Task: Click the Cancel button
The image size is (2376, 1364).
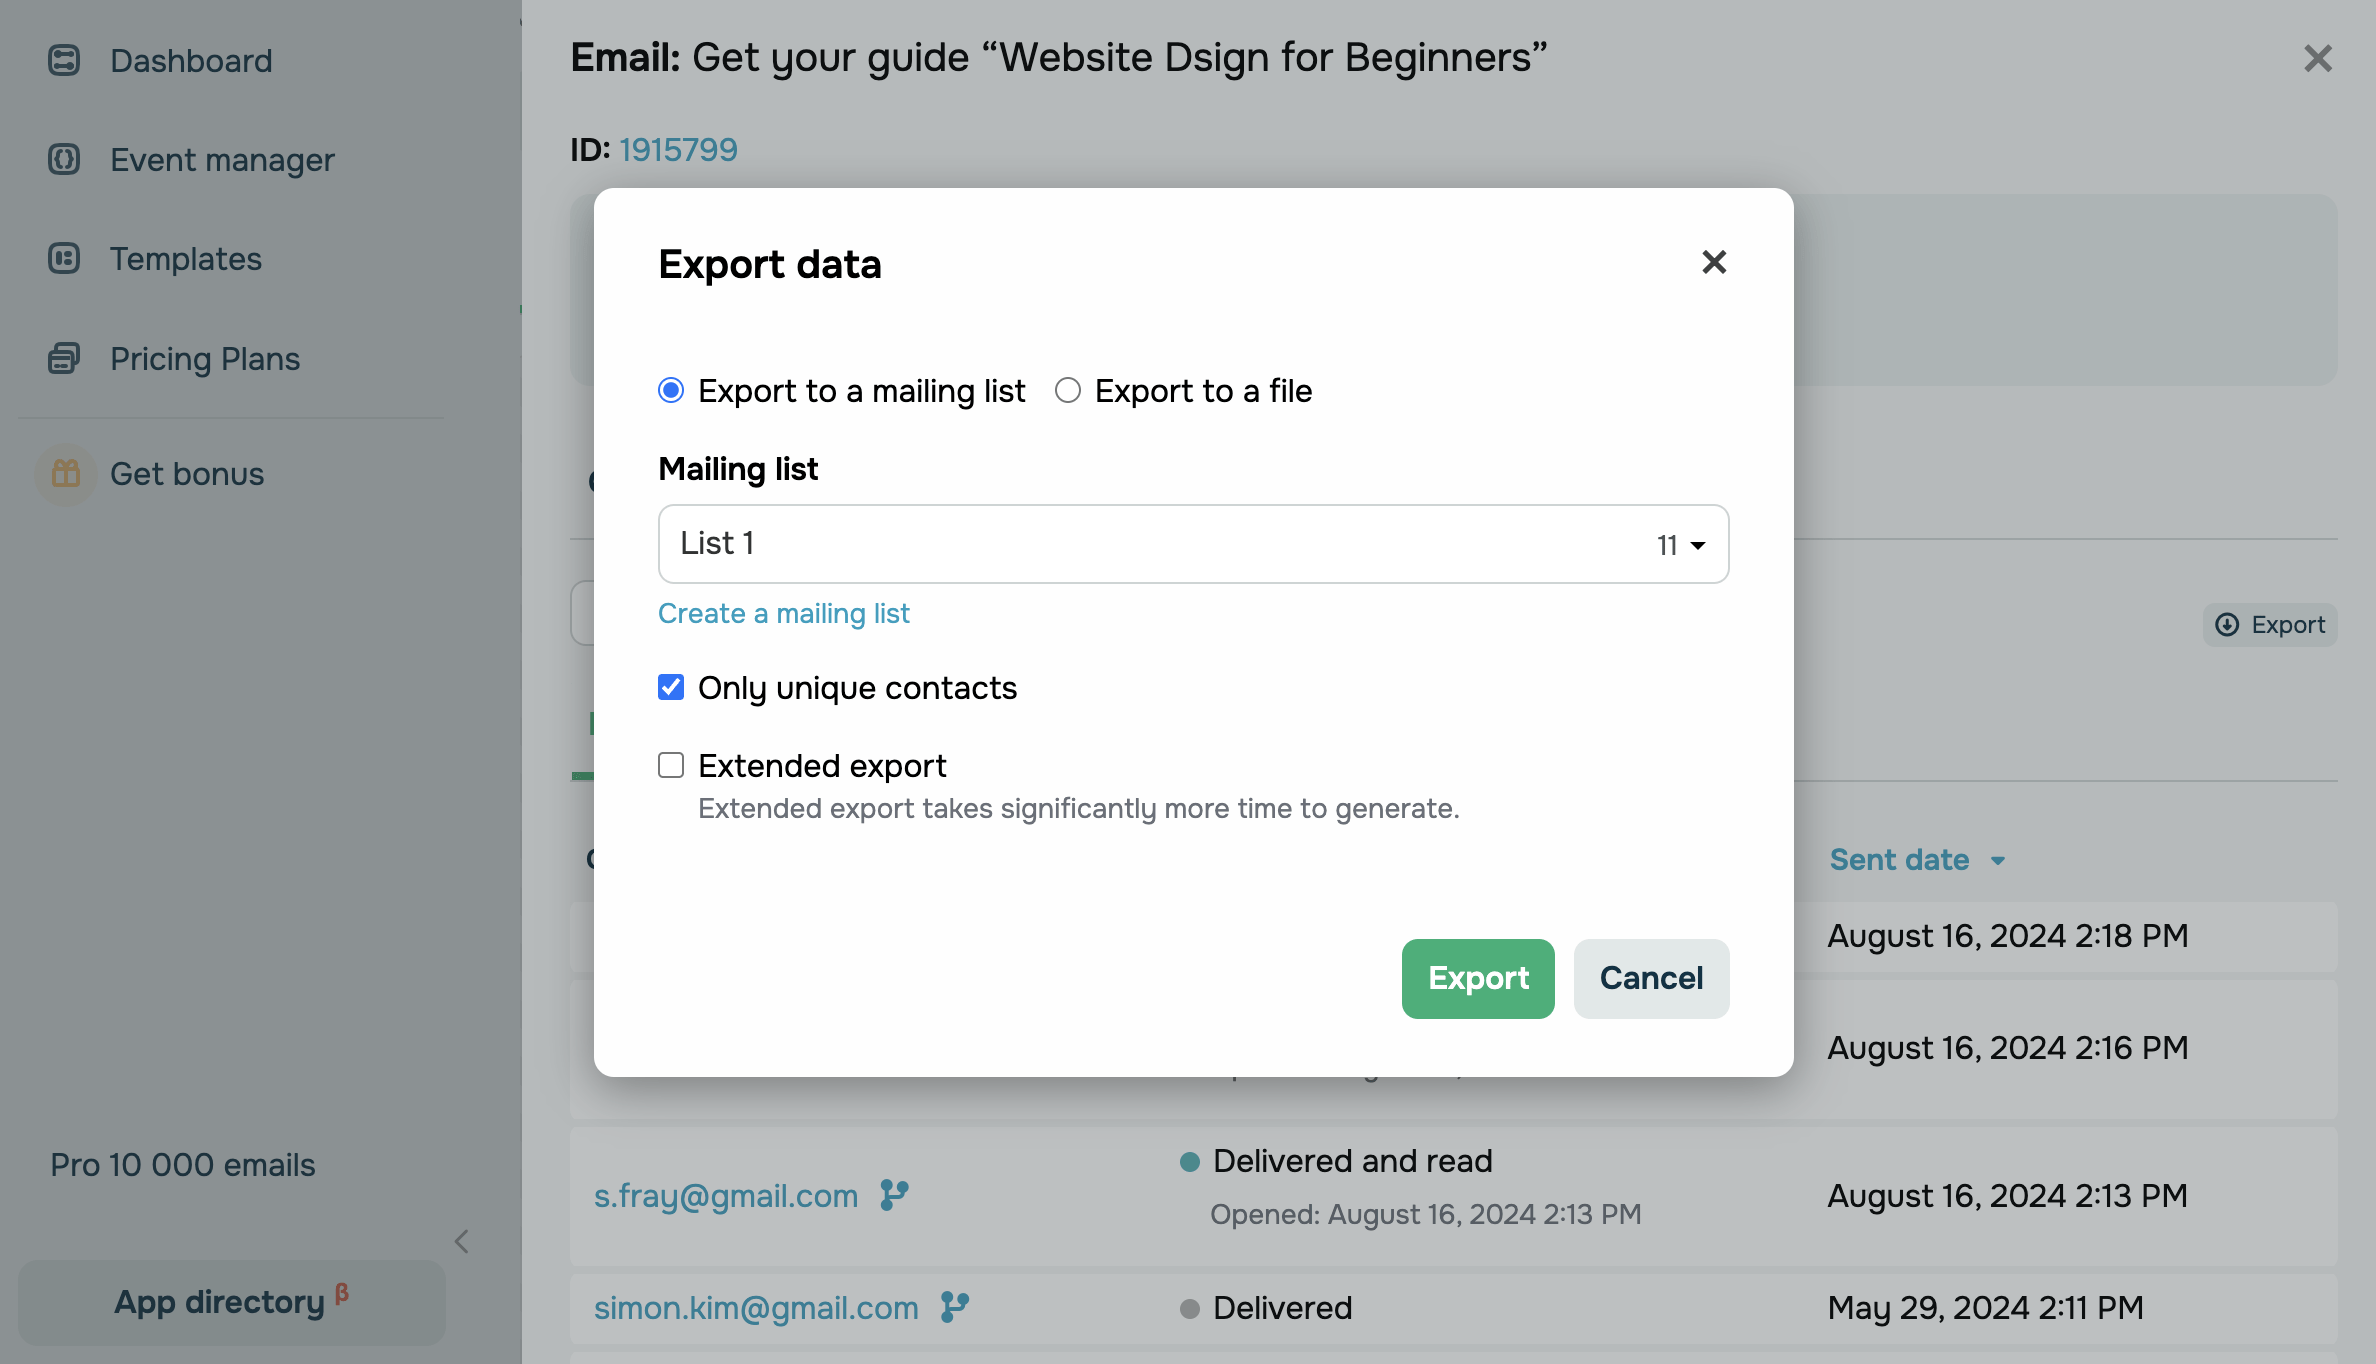Action: pyautogui.click(x=1651, y=978)
